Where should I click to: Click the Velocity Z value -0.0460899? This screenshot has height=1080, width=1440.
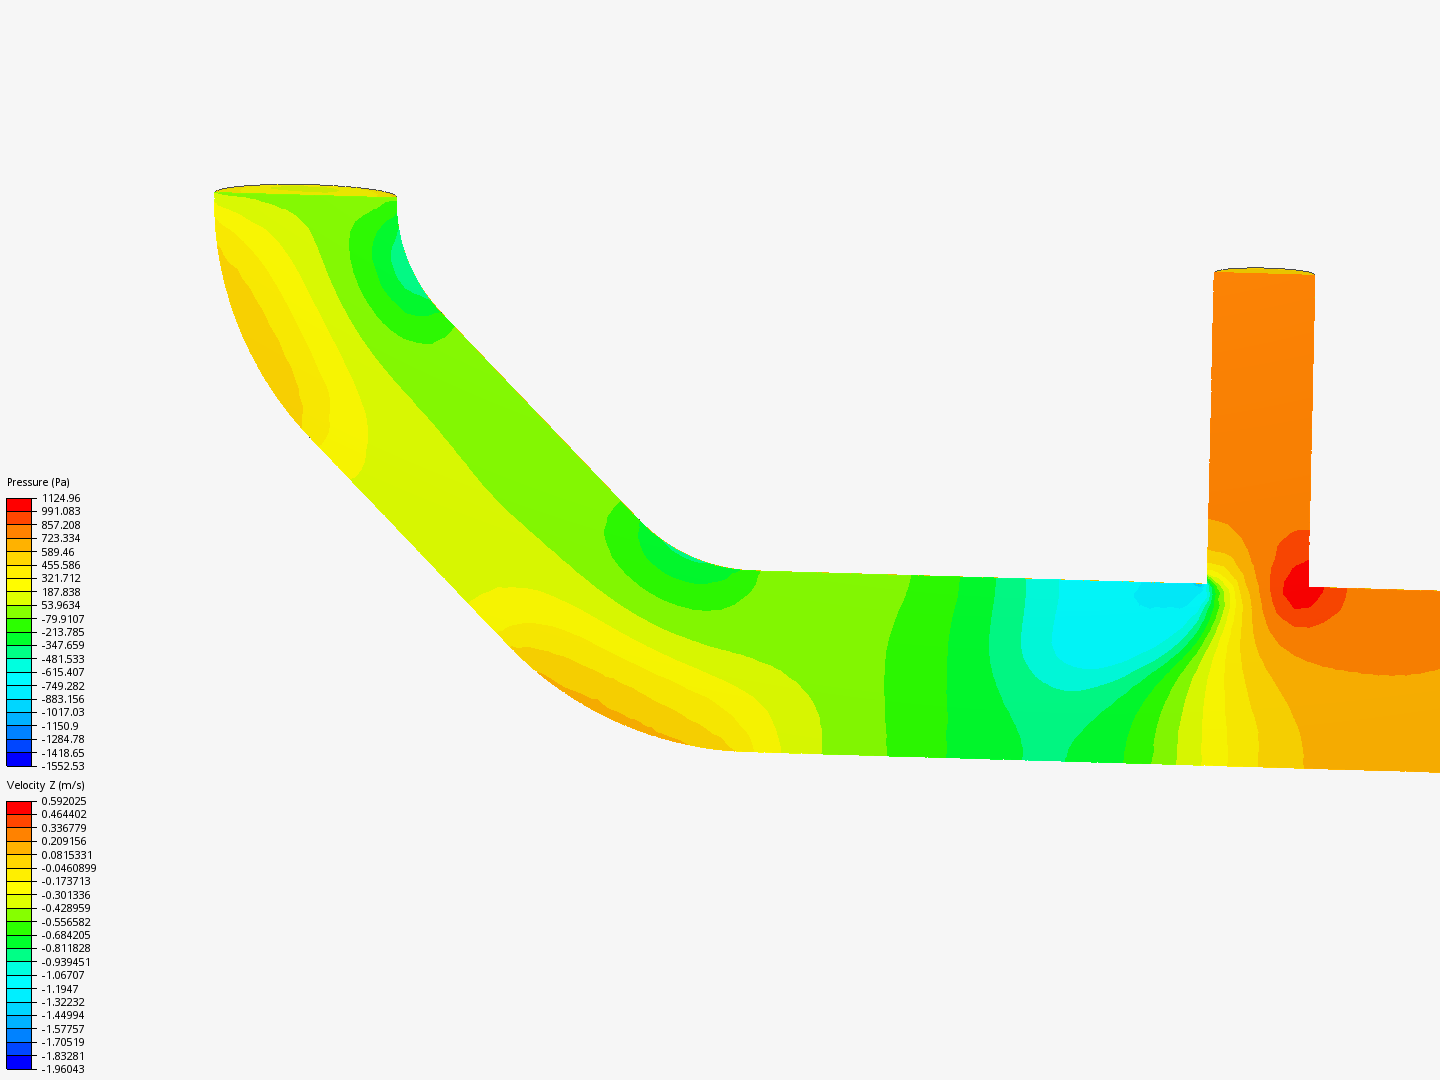pyautogui.click(x=69, y=868)
